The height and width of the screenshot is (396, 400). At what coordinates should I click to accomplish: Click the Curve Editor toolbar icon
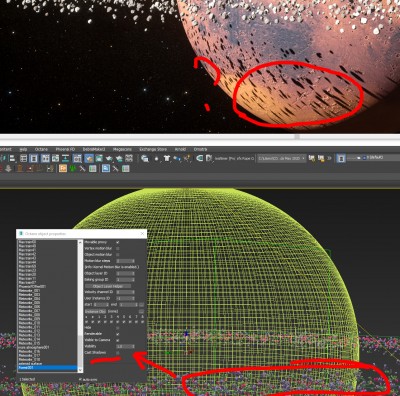coord(55,158)
